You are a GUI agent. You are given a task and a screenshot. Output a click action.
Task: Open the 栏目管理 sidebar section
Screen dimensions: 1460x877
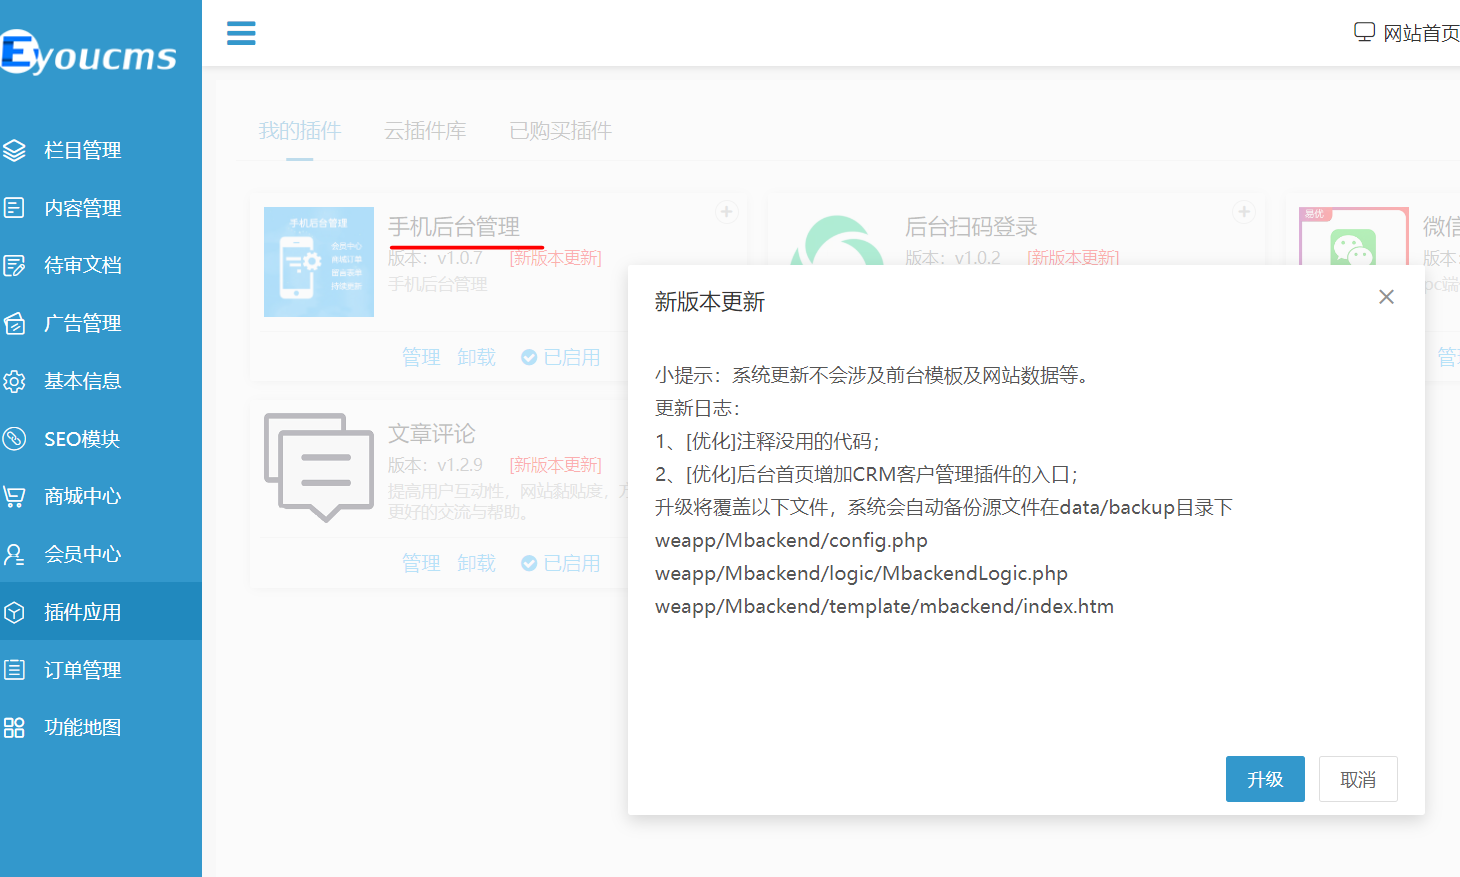click(86, 150)
